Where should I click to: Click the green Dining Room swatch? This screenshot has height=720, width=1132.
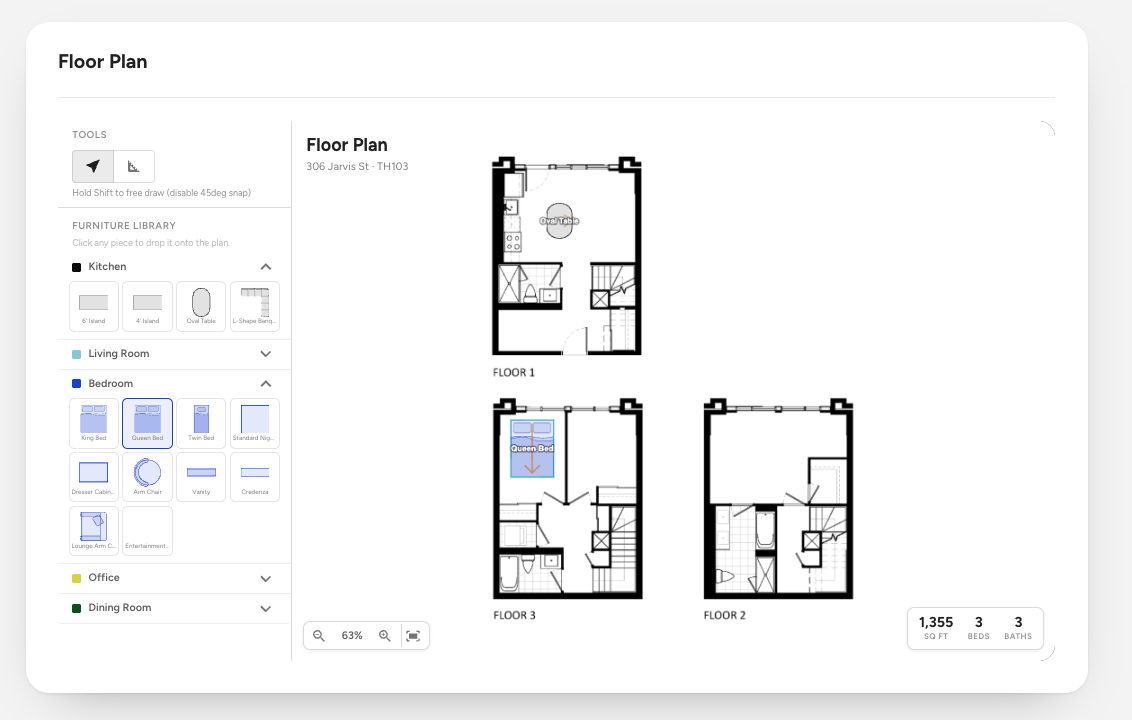77,608
